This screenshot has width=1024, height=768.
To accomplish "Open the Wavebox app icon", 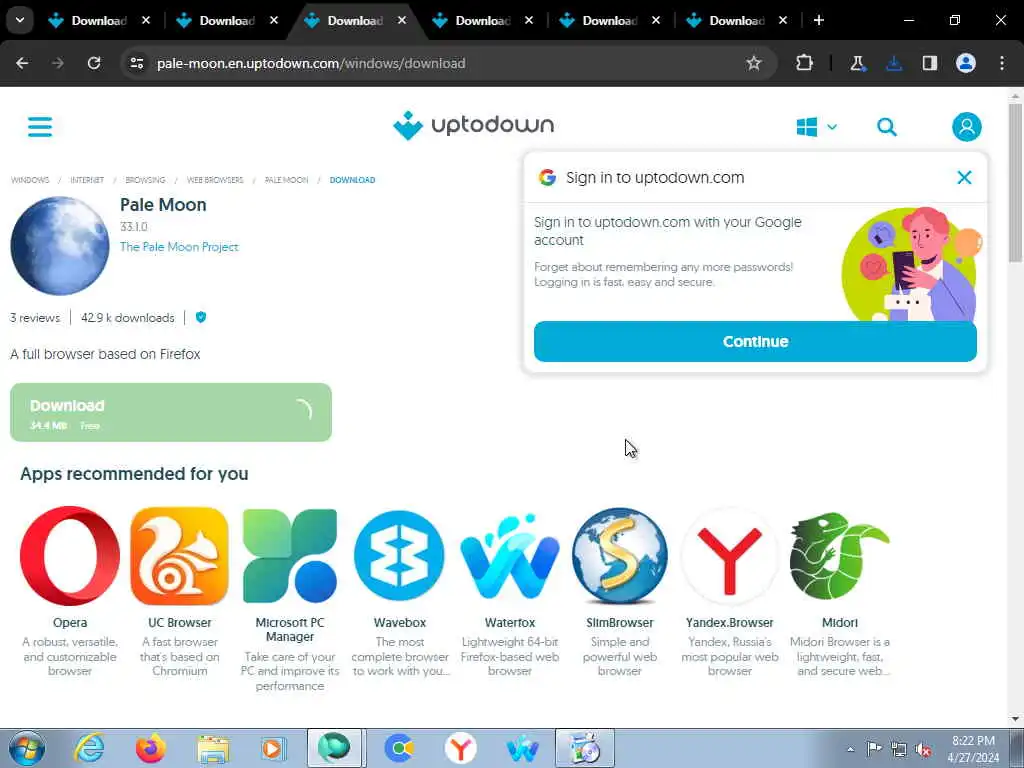I will coord(400,556).
